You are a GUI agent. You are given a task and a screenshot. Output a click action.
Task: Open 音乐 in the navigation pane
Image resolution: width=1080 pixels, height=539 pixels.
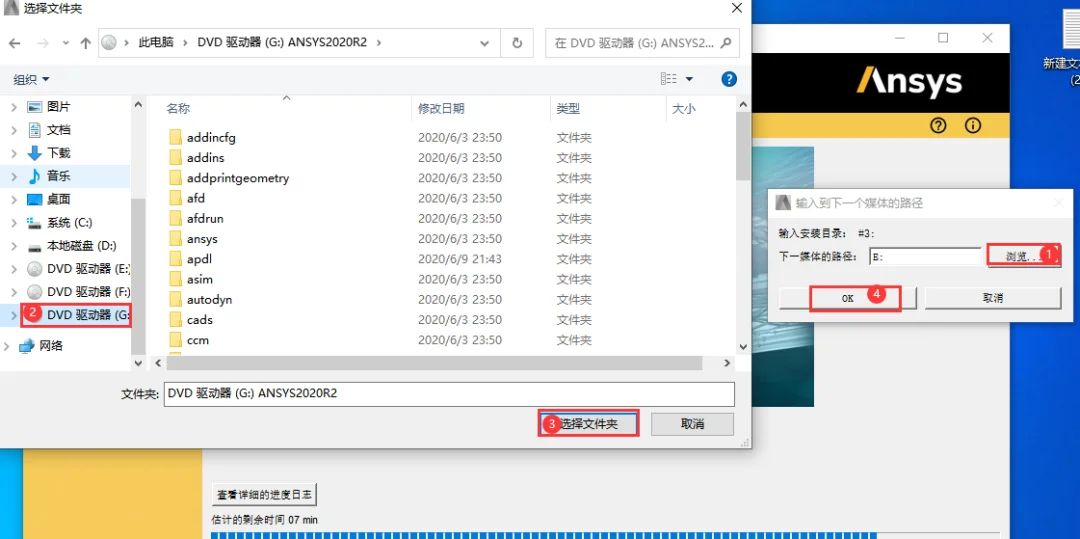[58, 176]
